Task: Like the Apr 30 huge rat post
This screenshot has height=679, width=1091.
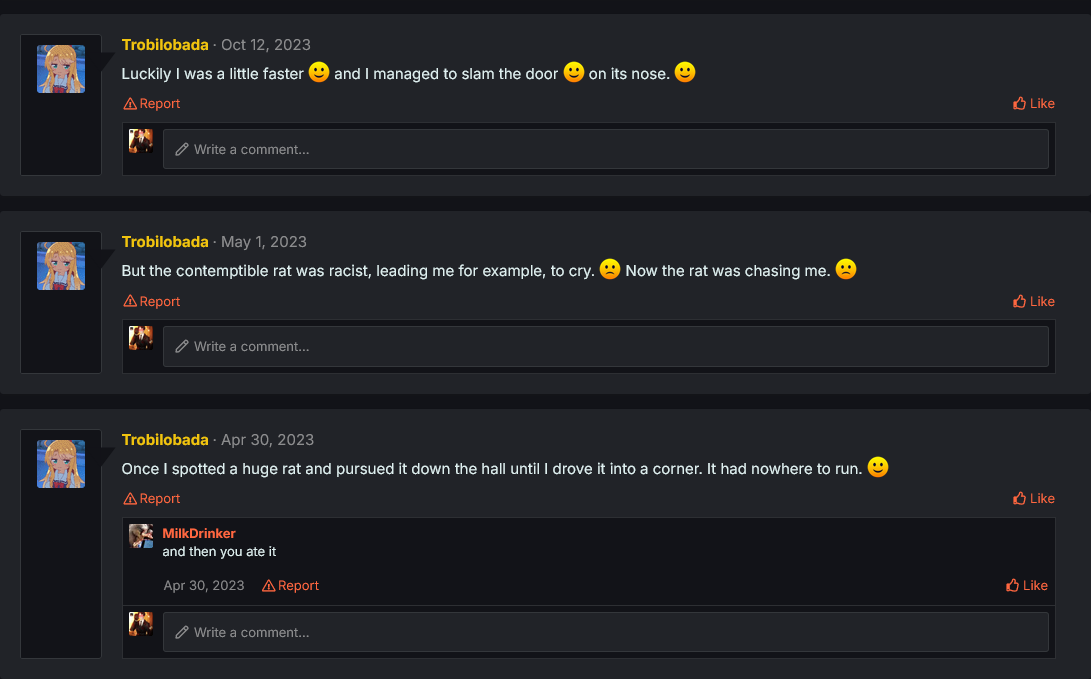Action: pyautogui.click(x=1034, y=499)
